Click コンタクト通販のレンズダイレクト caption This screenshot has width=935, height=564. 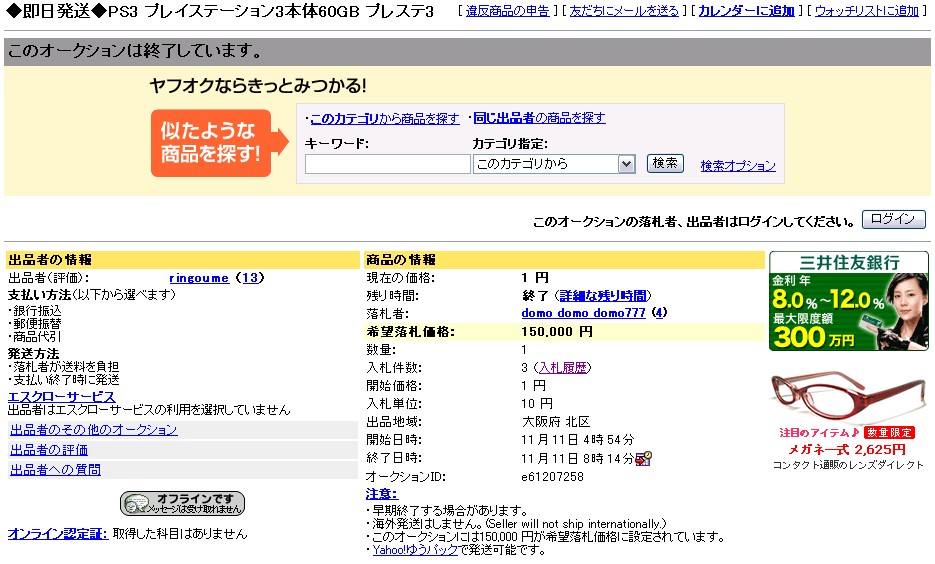point(848,466)
